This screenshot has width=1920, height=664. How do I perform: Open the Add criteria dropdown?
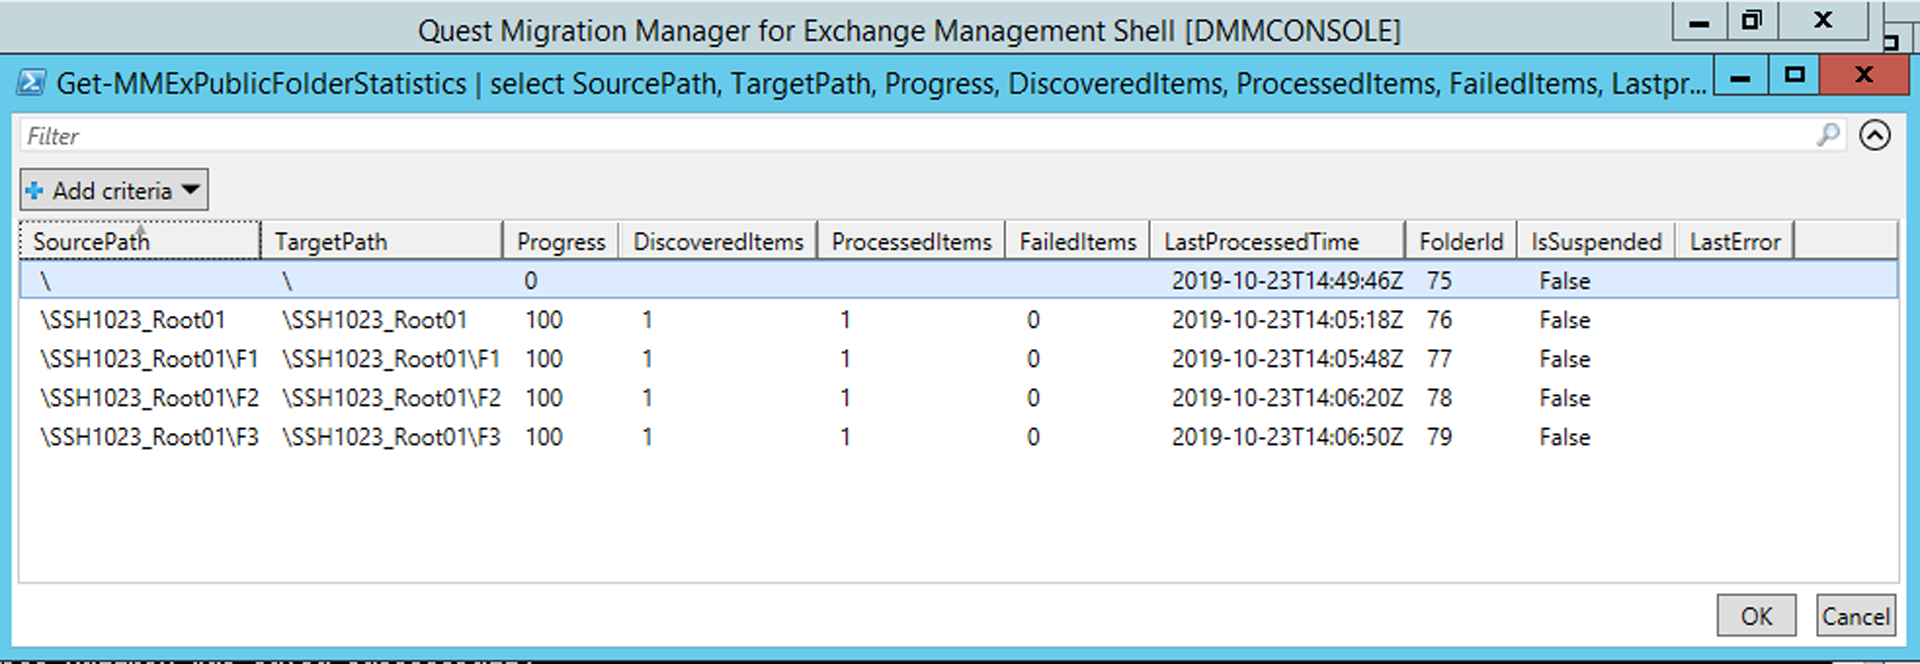coord(114,190)
